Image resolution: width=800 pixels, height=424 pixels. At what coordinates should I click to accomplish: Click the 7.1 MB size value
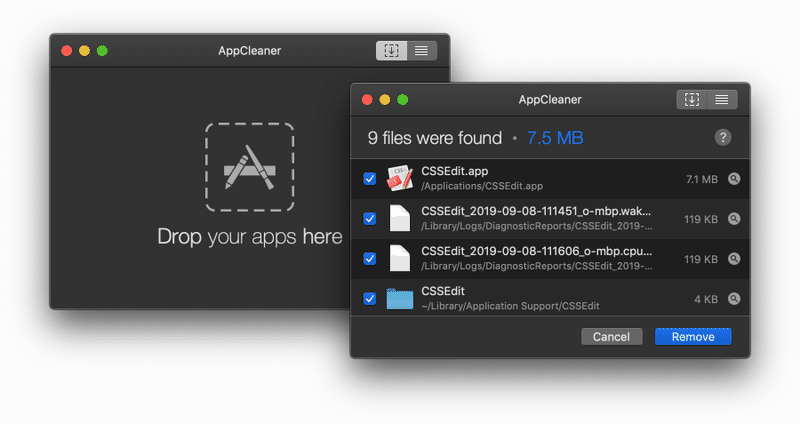702,179
